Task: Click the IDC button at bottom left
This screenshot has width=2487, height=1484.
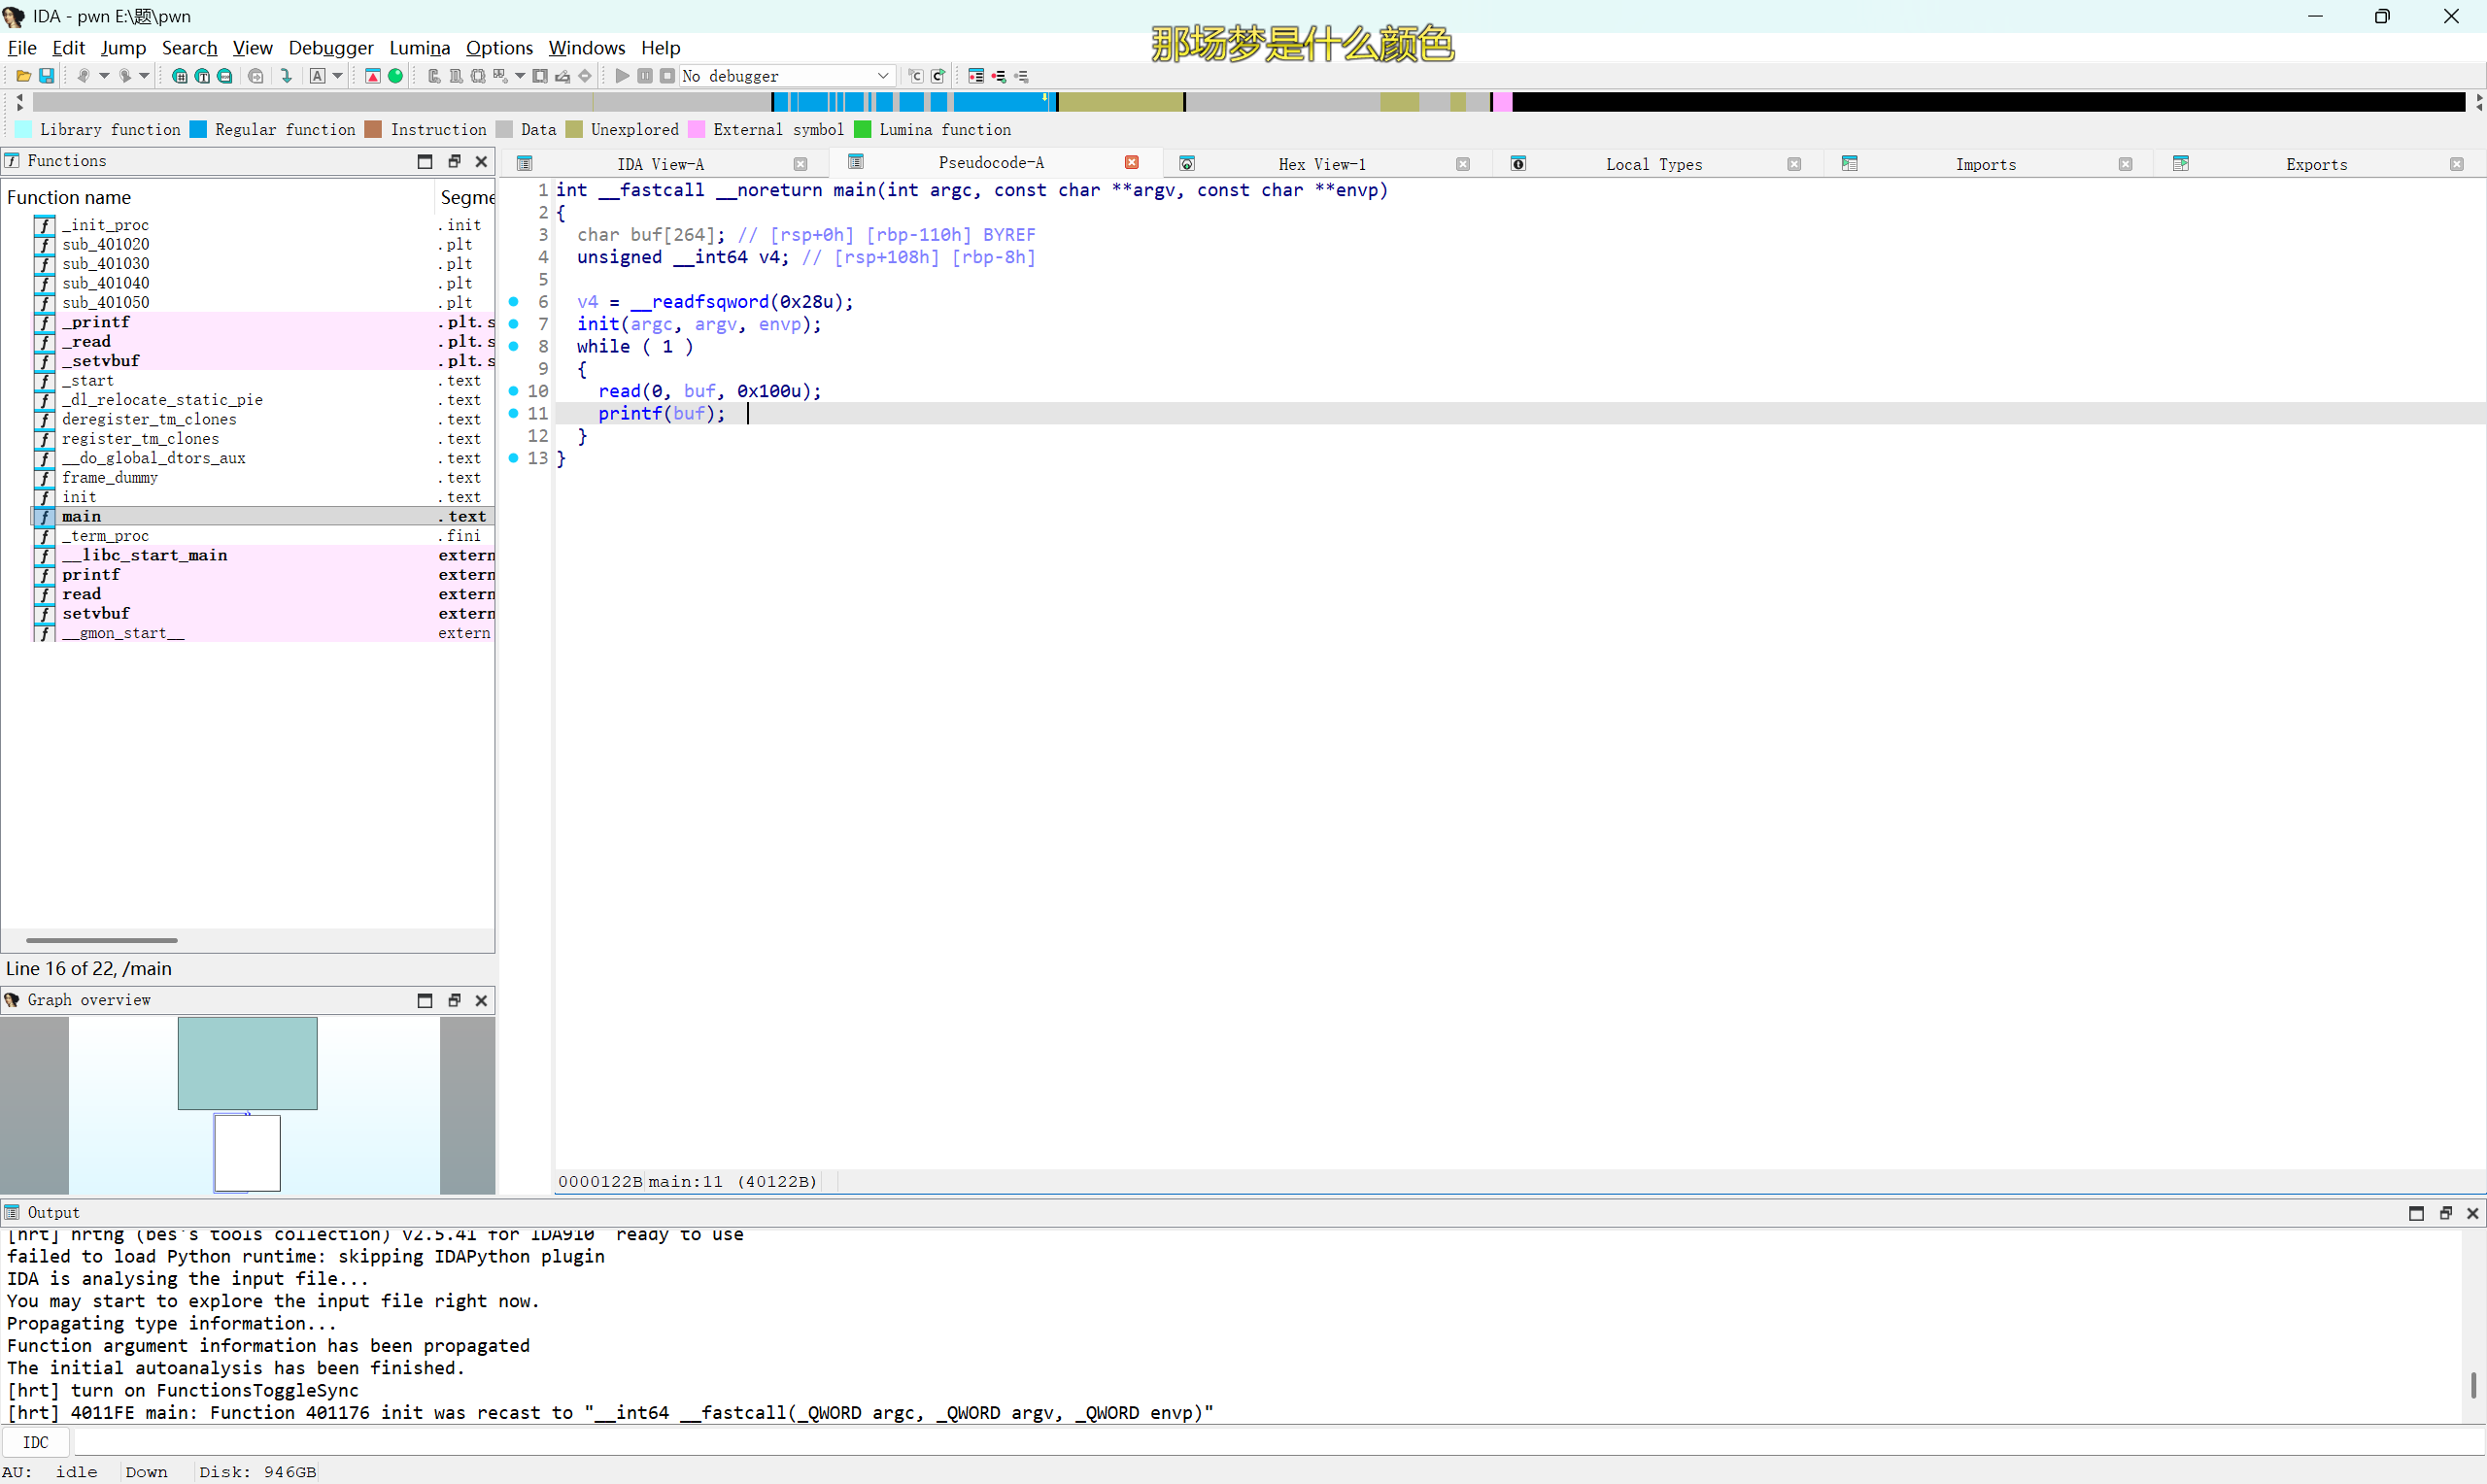Action: 36,1441
